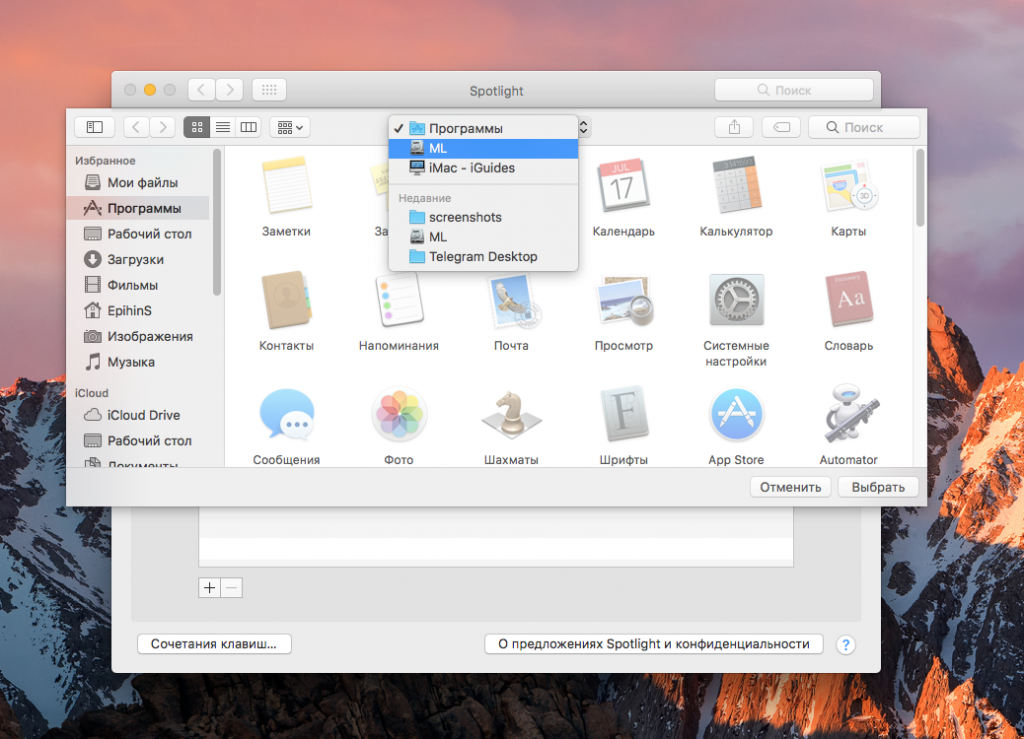Screen dimensions: 1024x739
Task: Click the file list vertical scrollbar
Action: tap(920, 188)
